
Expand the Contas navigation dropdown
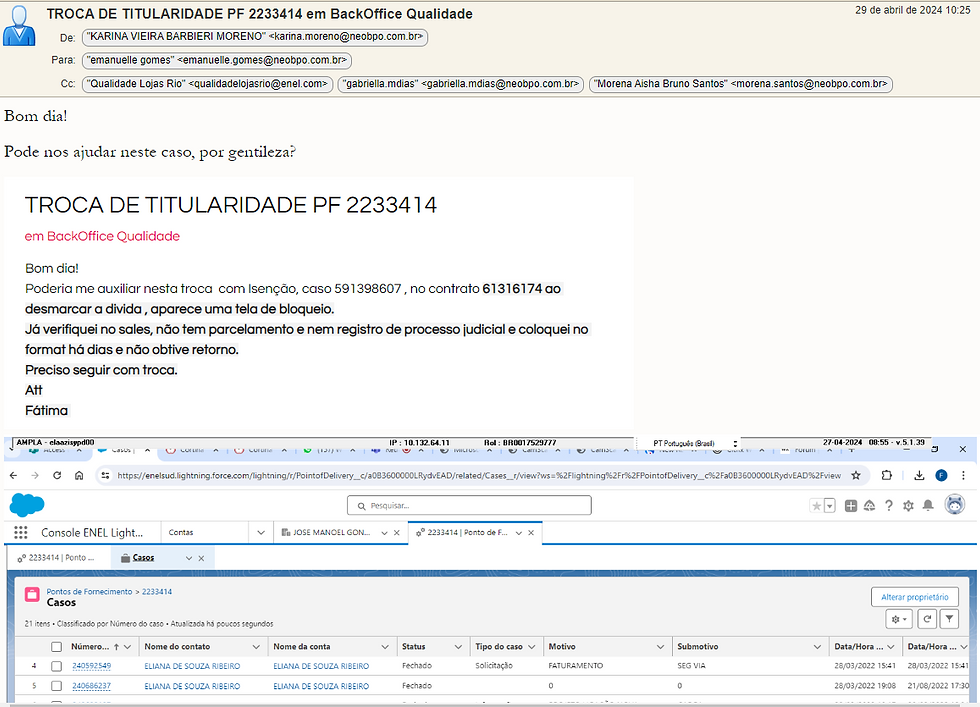coord(261,533)
